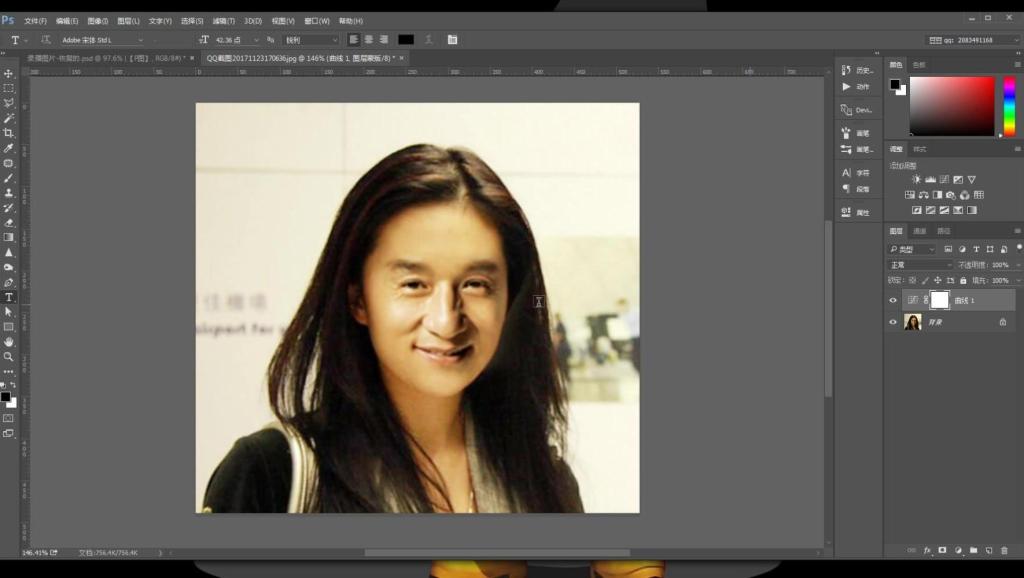Image resolution: width=1024 pixels, height=578 pixels.
Task: Open the Properties panel button
Action: [x=856, y=212]
